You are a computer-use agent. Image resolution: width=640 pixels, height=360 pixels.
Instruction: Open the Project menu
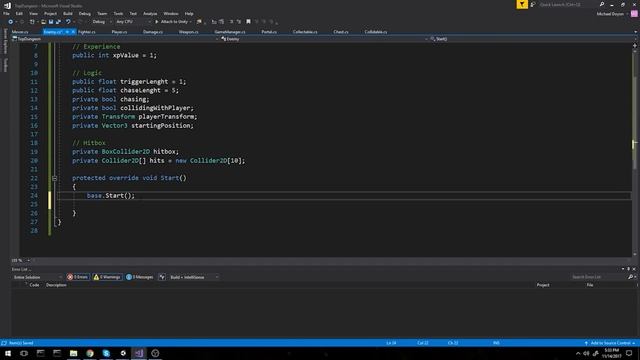pos(51,13)
